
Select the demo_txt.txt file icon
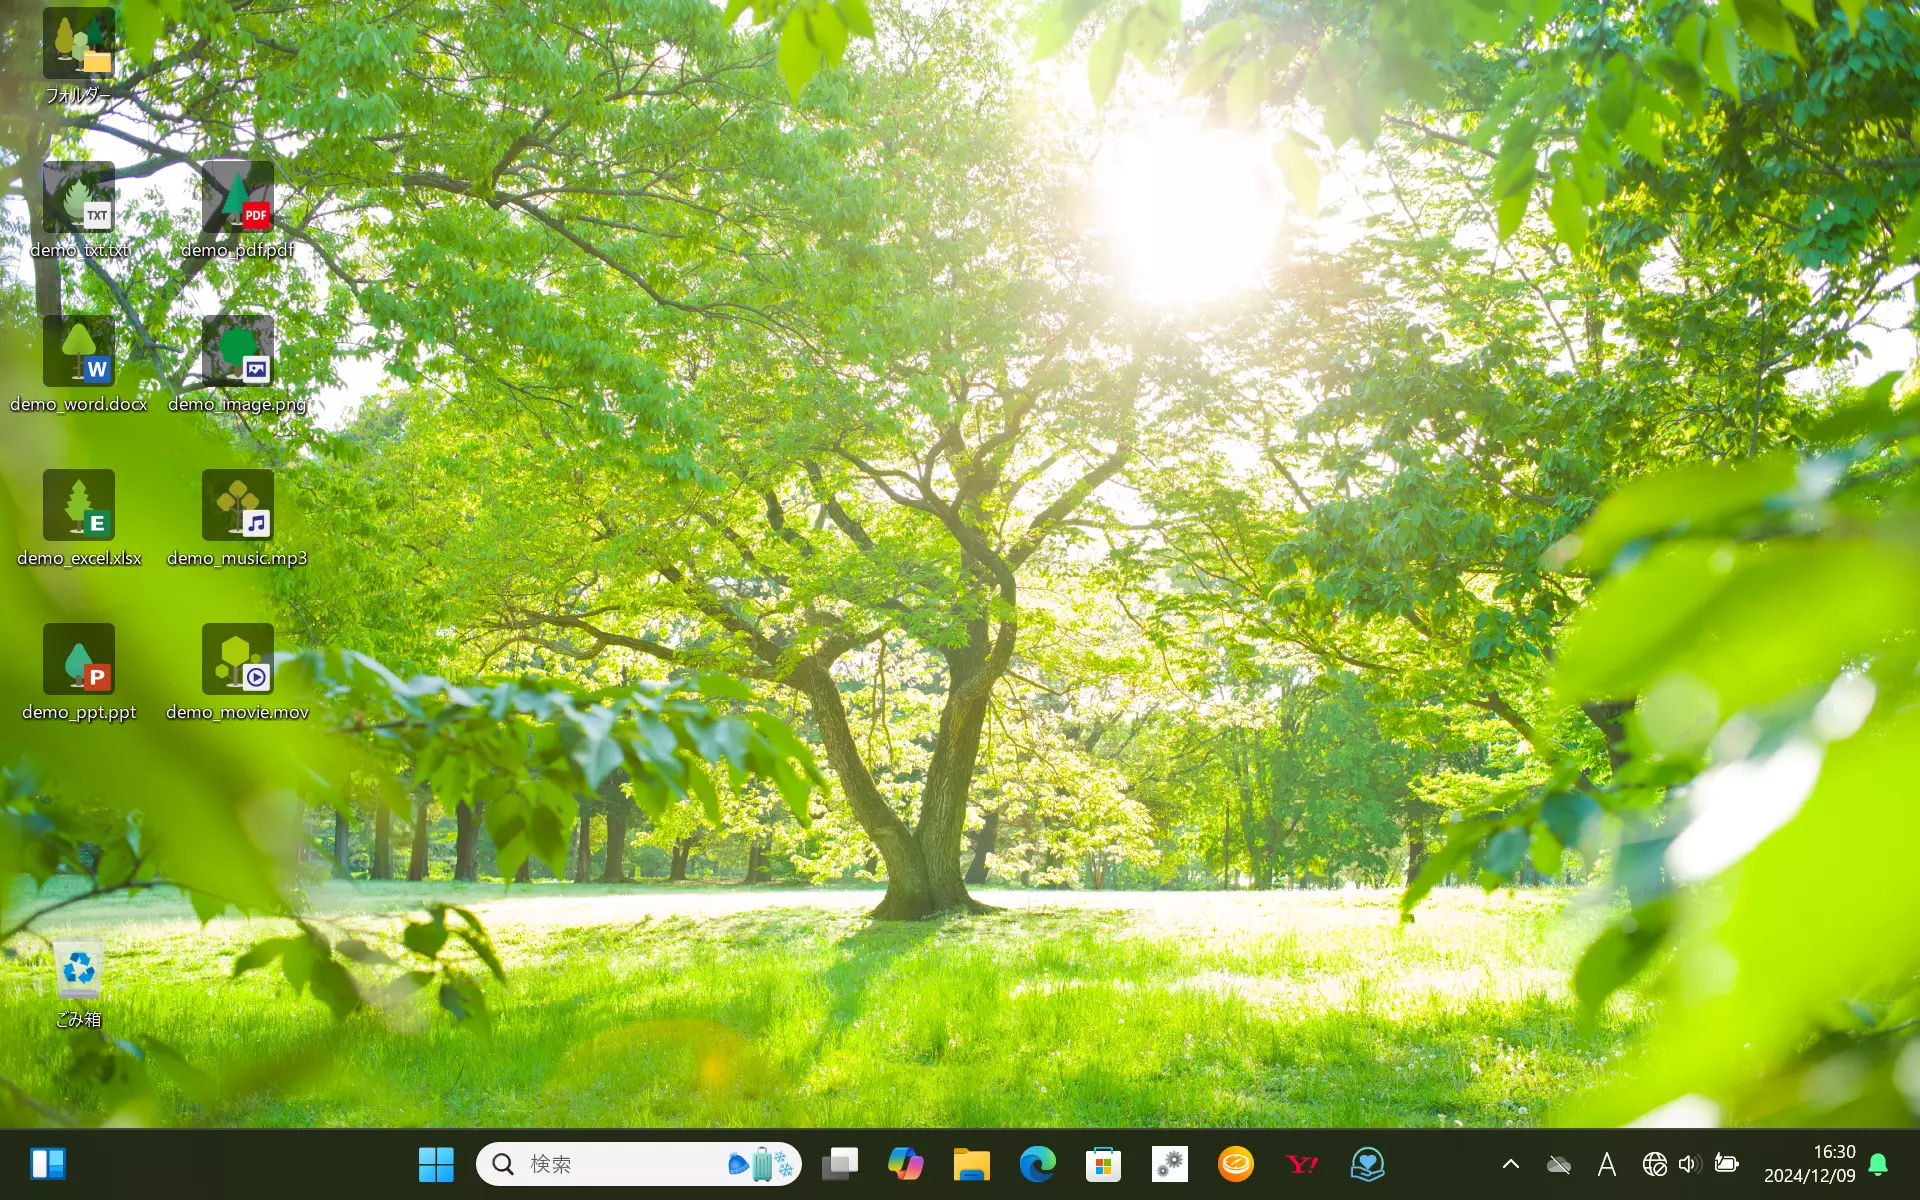[78, 198]
